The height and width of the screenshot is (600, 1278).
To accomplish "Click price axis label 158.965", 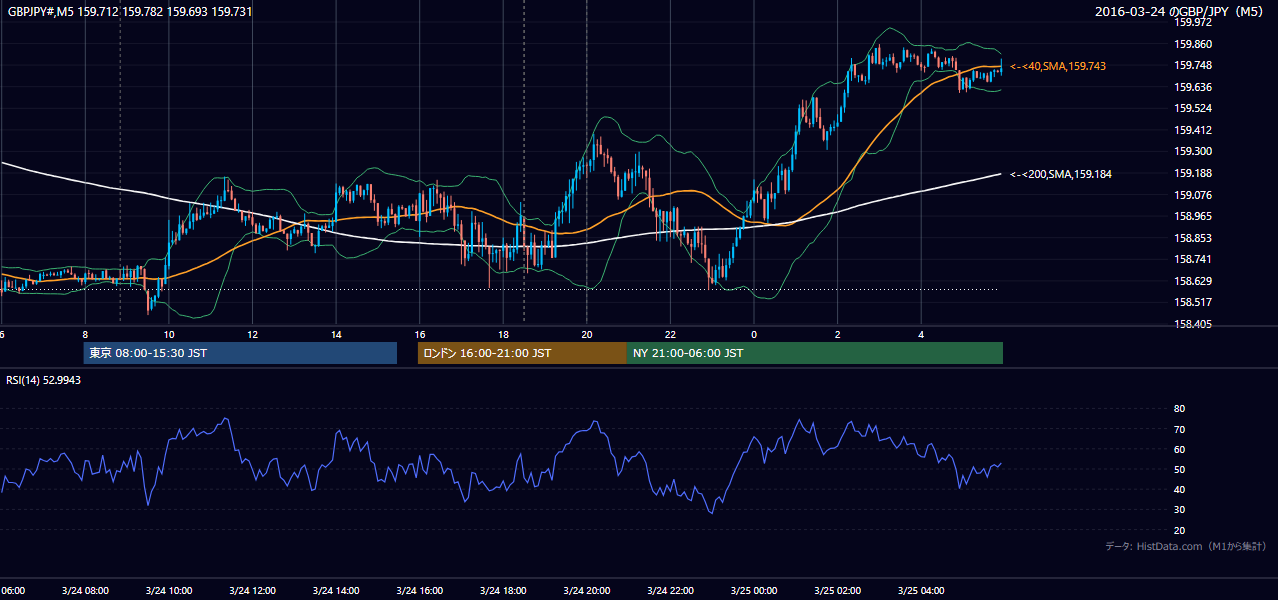I will (x=1193, y=216).
